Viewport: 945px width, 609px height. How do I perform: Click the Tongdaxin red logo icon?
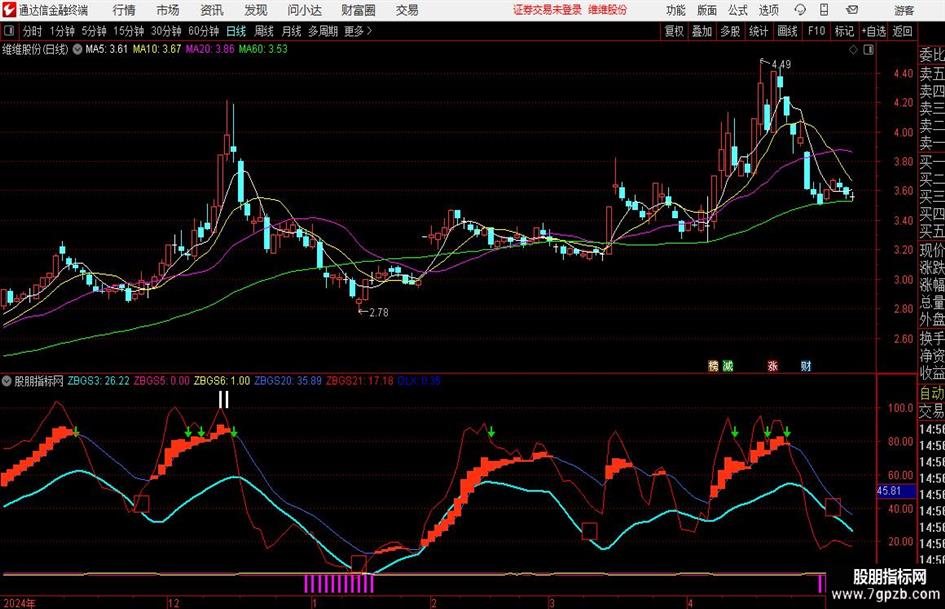[8, 10]
